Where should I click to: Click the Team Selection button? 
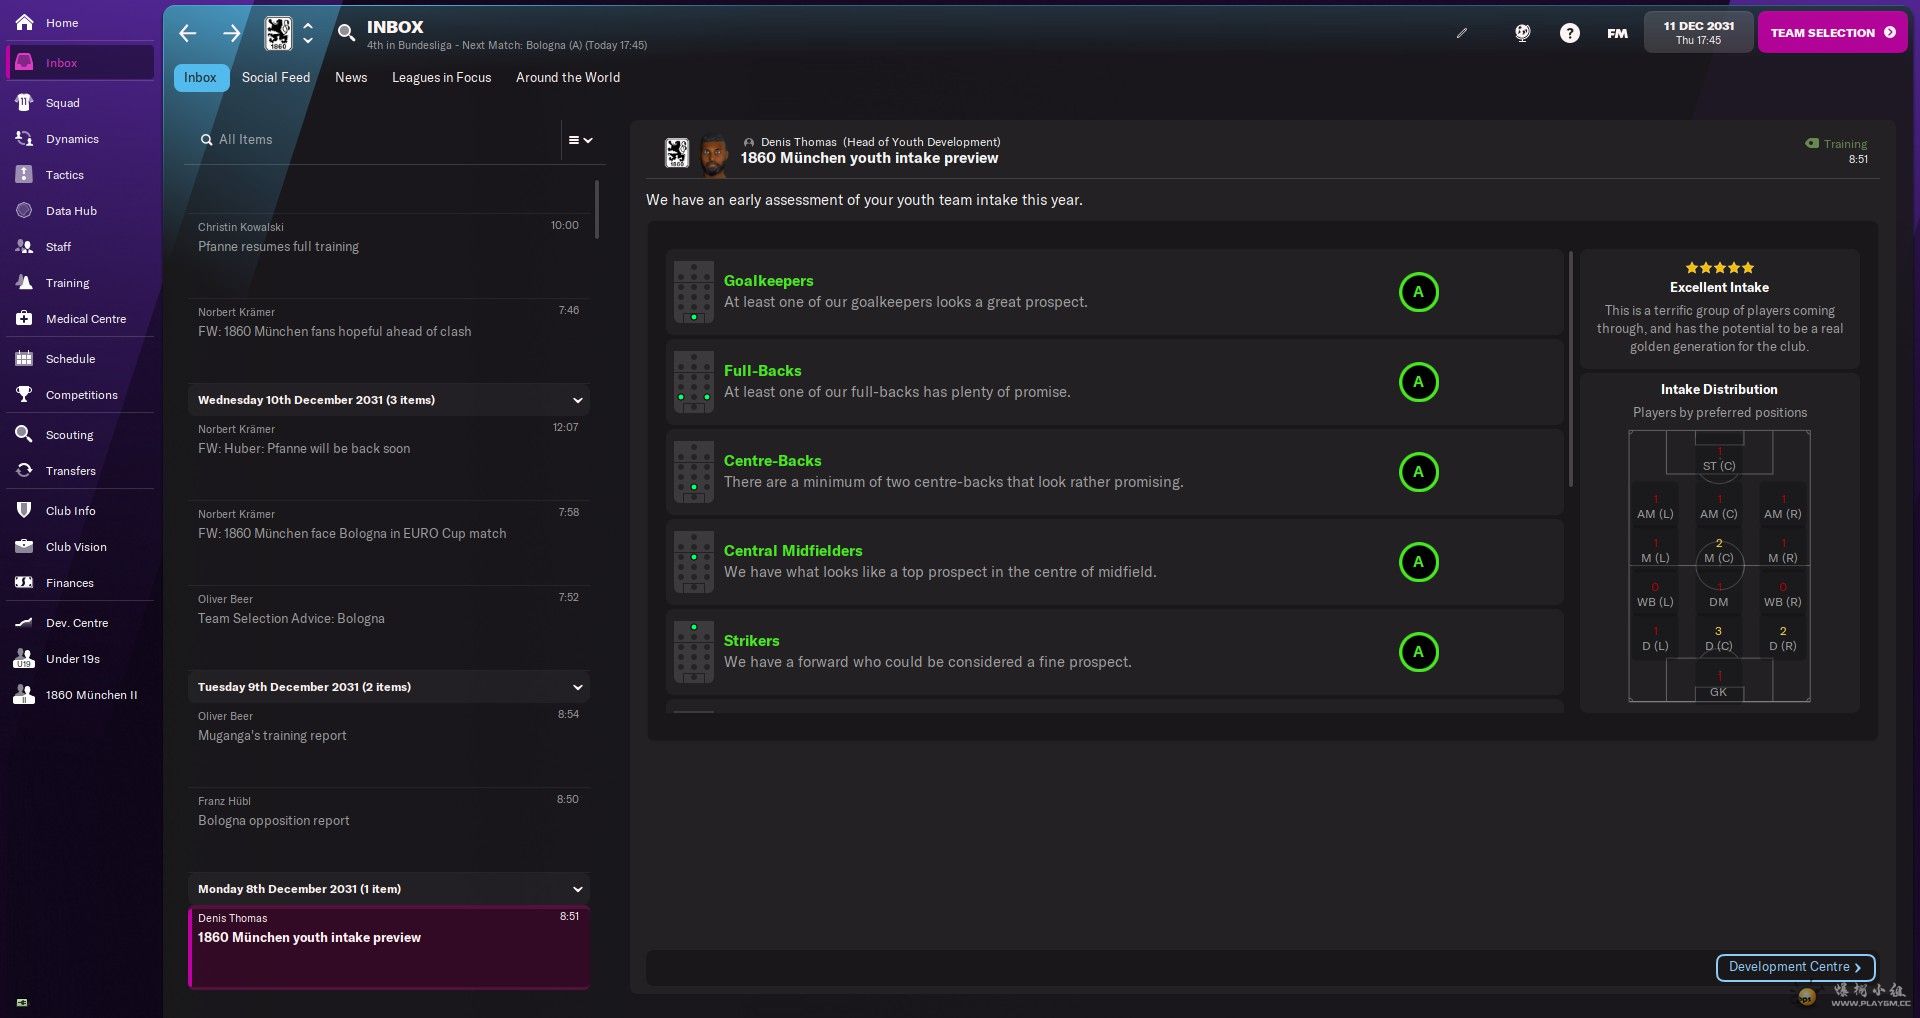[1832, 32]
